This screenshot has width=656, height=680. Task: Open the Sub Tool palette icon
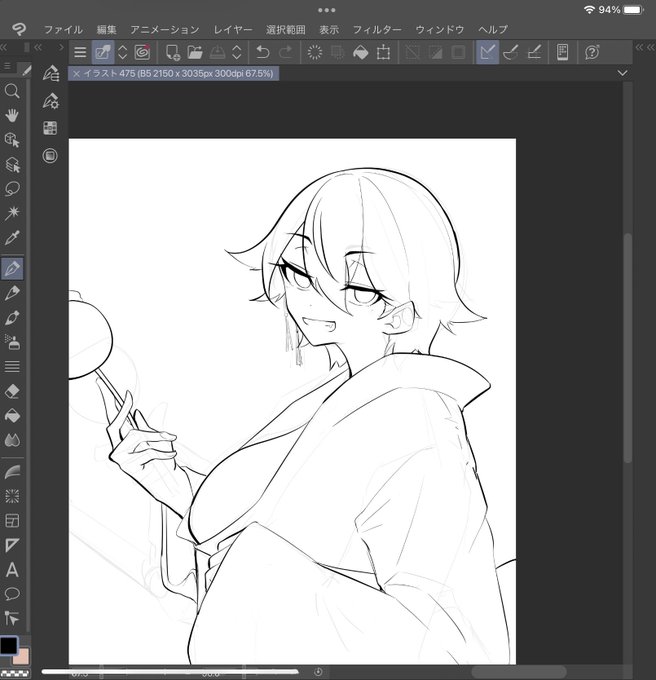coord(51,73)
